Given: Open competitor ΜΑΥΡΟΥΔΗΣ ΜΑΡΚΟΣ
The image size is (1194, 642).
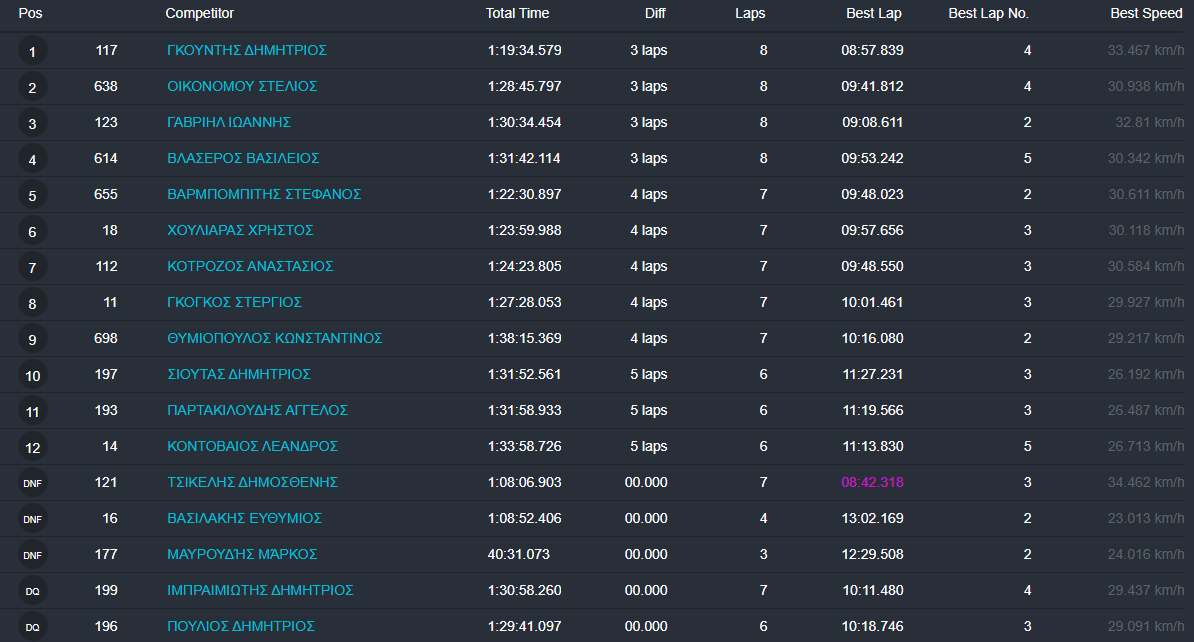Looking at the screenshot, I should point(242,555).
